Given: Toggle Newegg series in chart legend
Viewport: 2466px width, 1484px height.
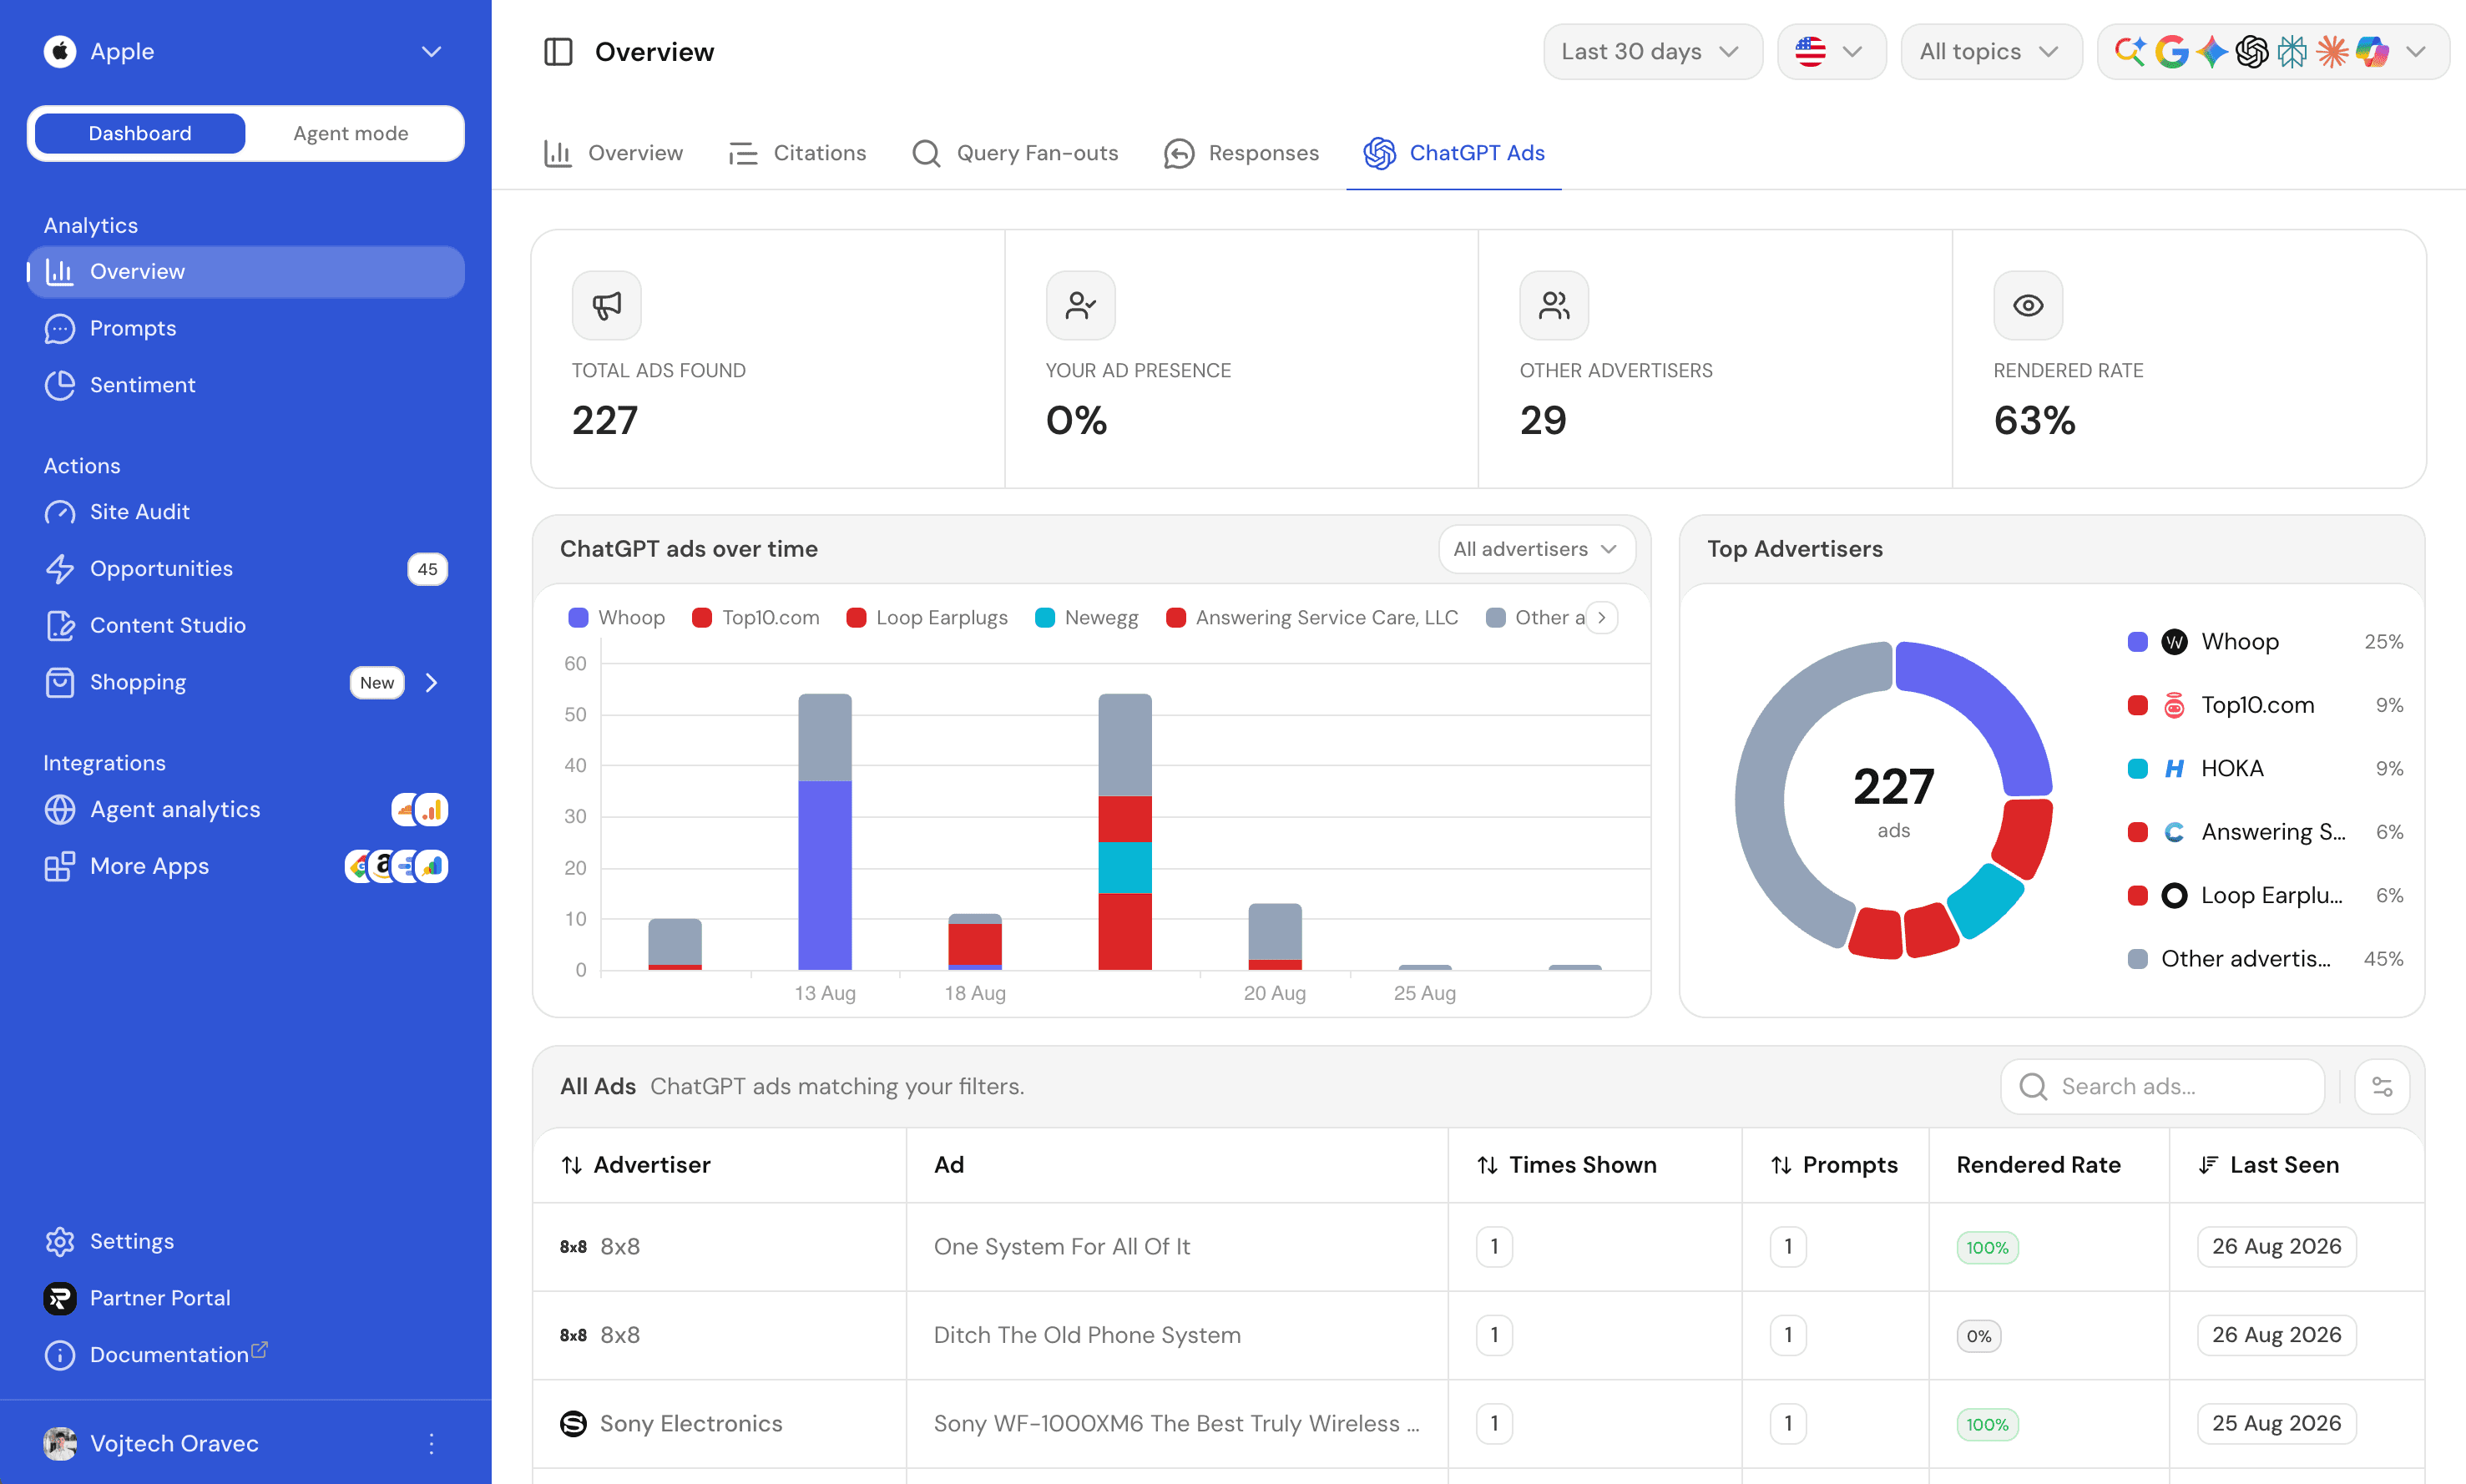Looking at the screenshot, I should tap(1087, 617).
